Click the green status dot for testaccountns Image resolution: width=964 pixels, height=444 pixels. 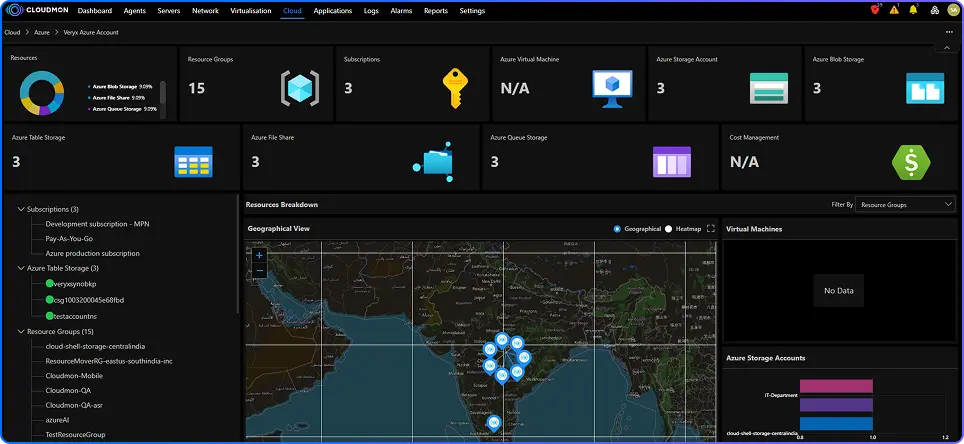click(50, 315)
